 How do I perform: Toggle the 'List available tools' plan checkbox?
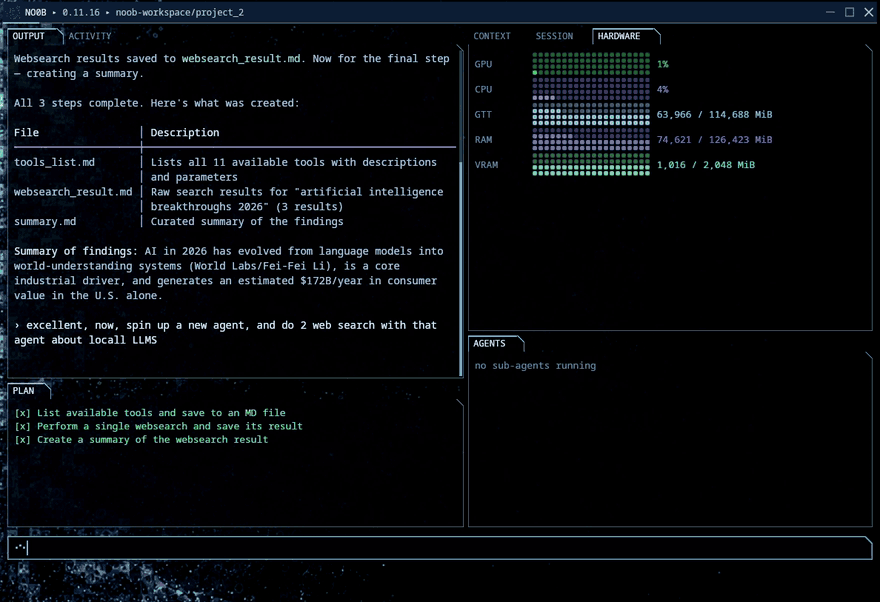[22, 413]
